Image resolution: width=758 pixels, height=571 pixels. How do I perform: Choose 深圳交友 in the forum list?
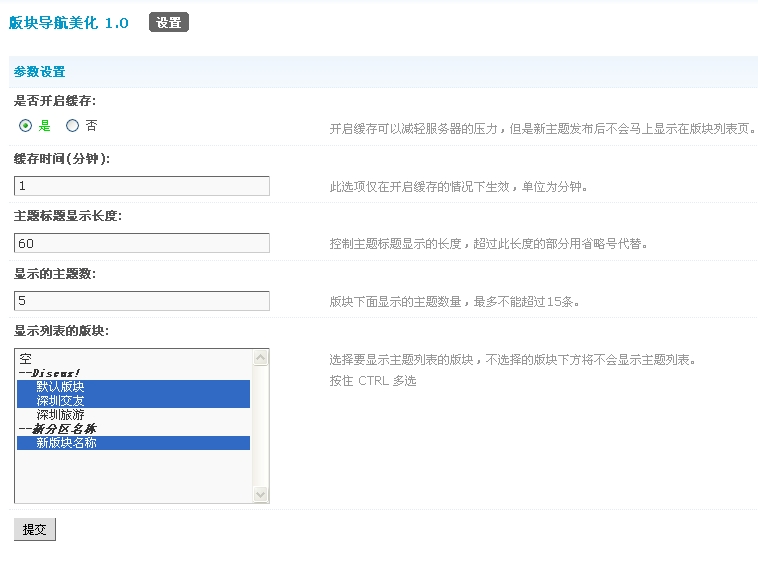(x=60, y=400)
